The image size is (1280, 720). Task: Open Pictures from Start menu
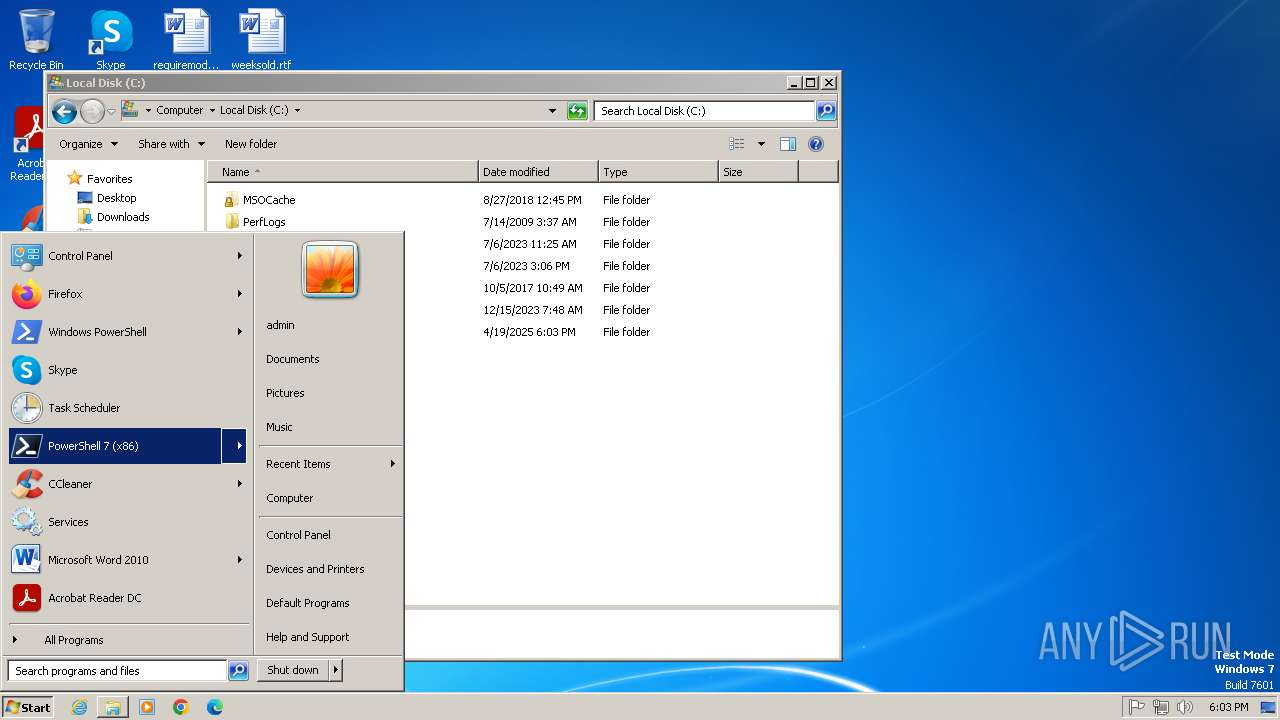point(285,393)
